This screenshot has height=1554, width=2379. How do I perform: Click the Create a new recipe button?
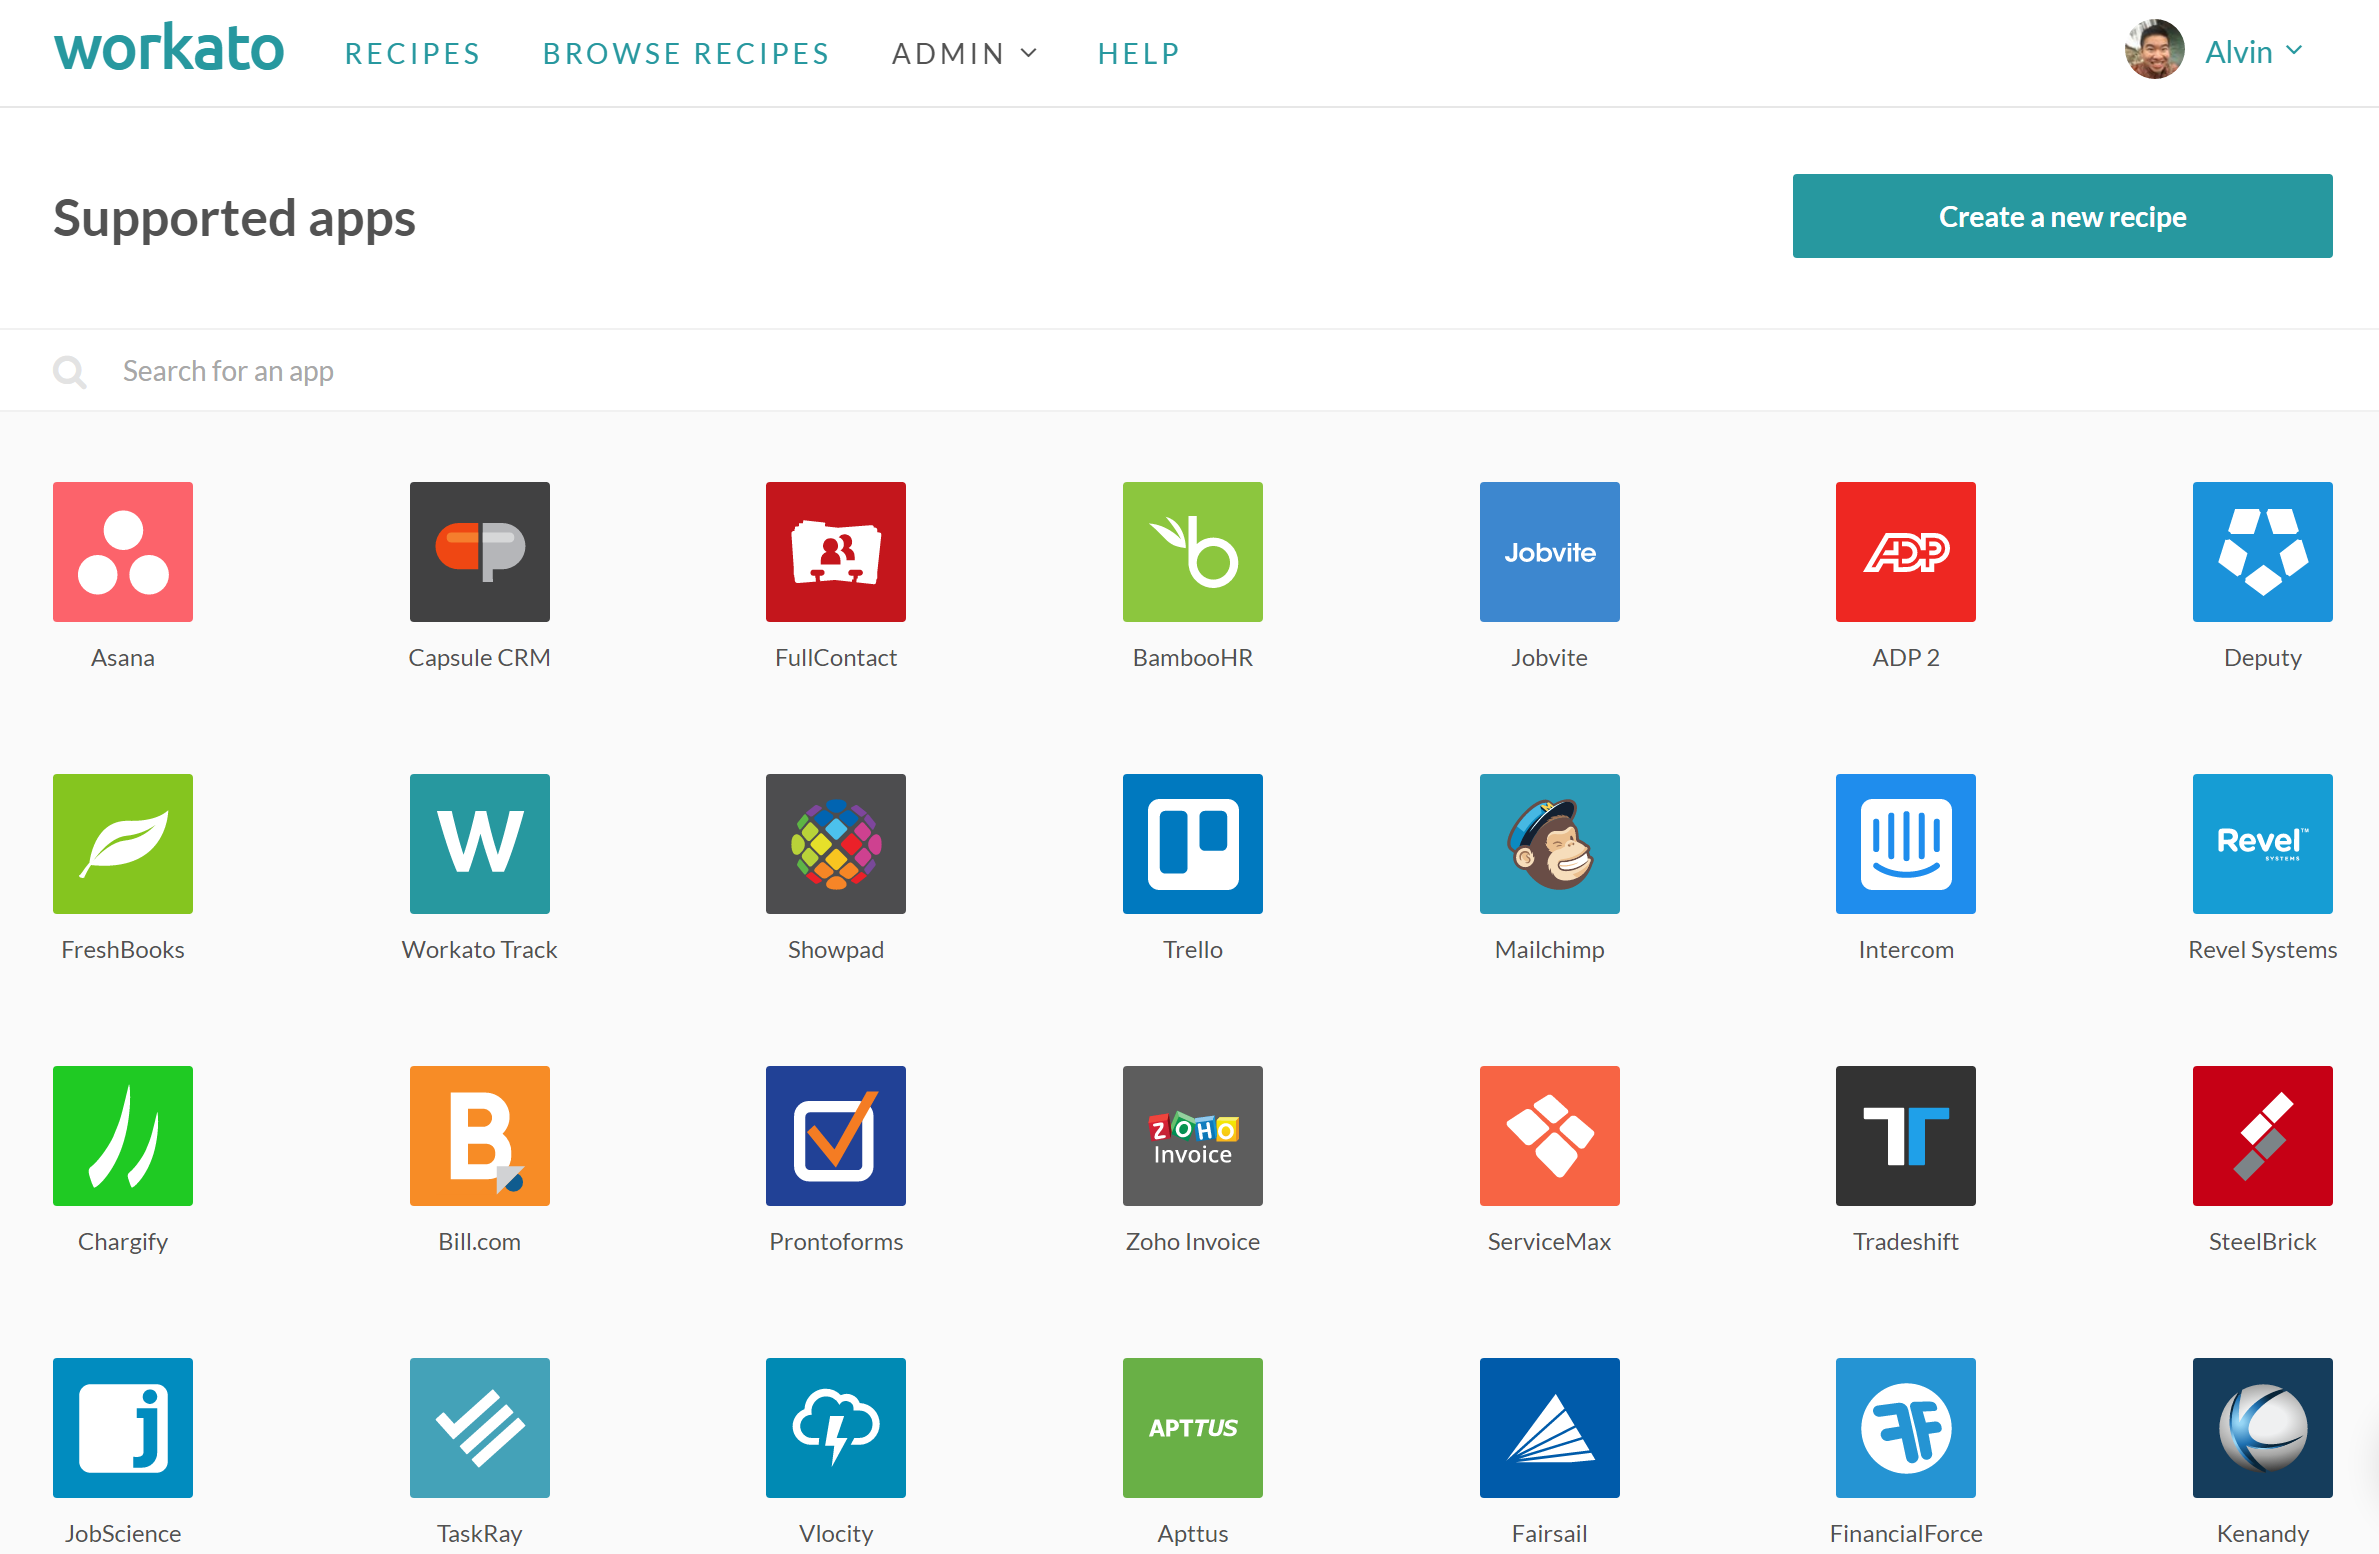(x=2063, y=216)
